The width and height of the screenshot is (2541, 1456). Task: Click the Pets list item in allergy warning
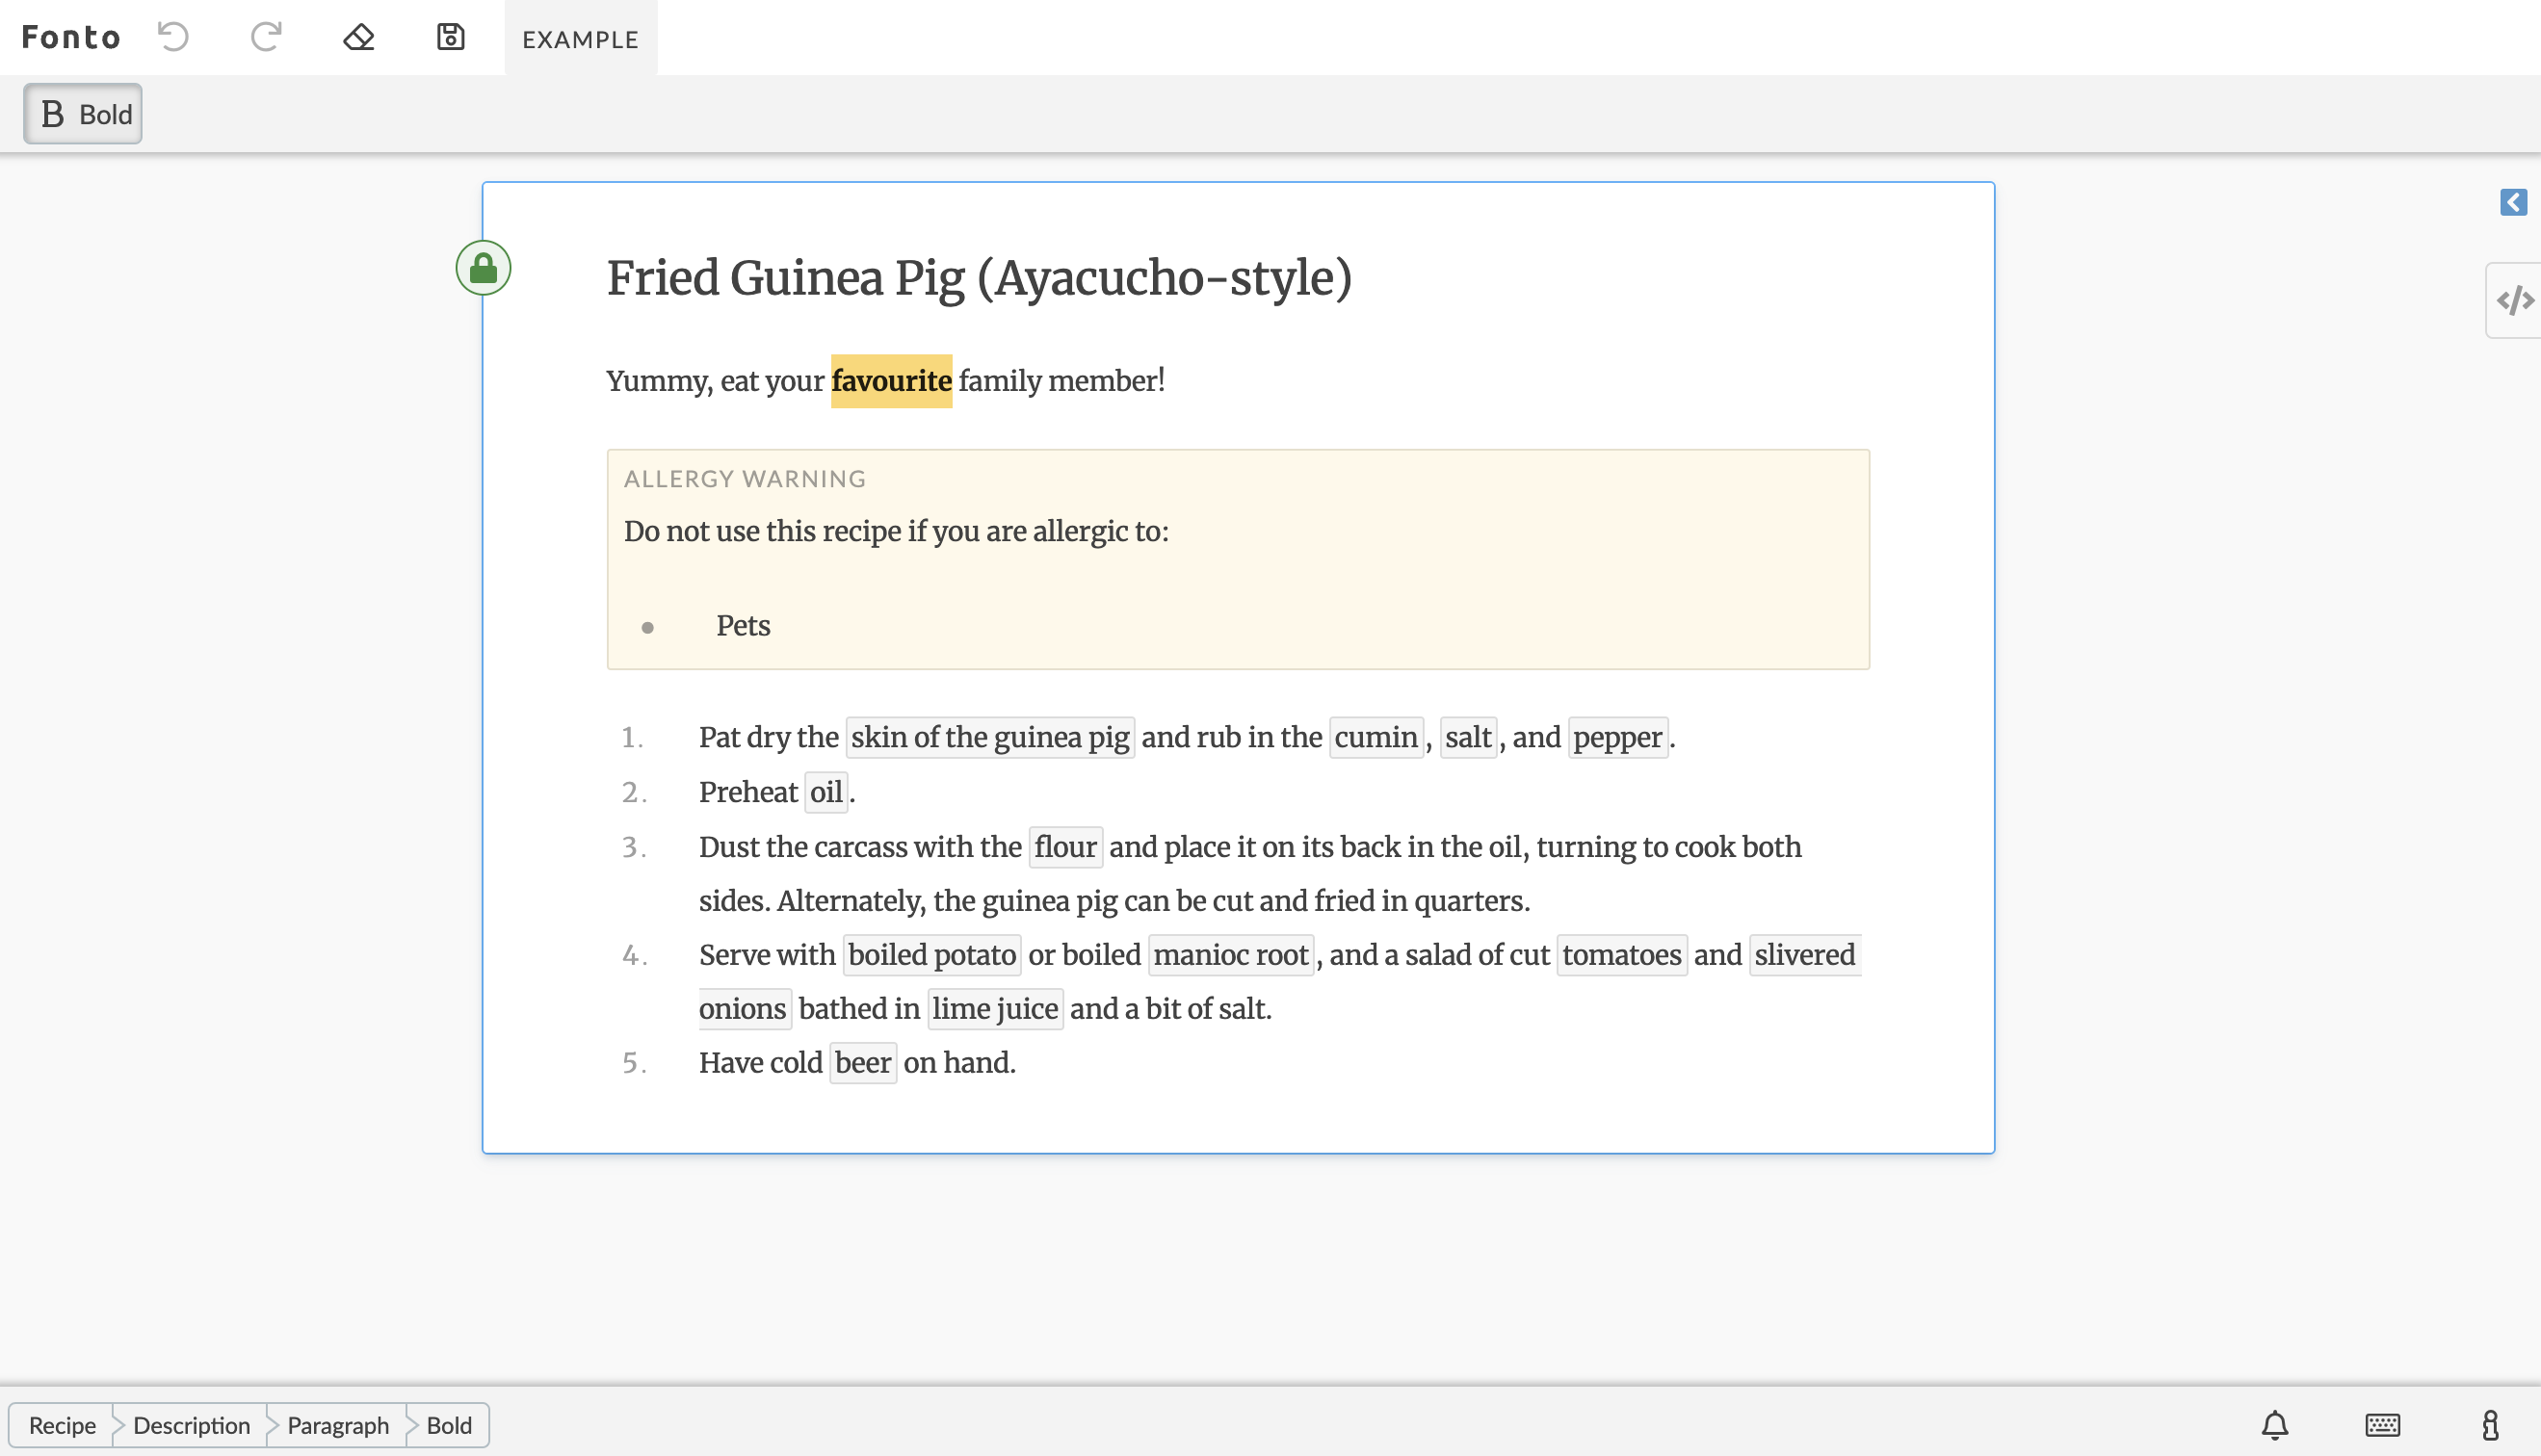point(742,625)
